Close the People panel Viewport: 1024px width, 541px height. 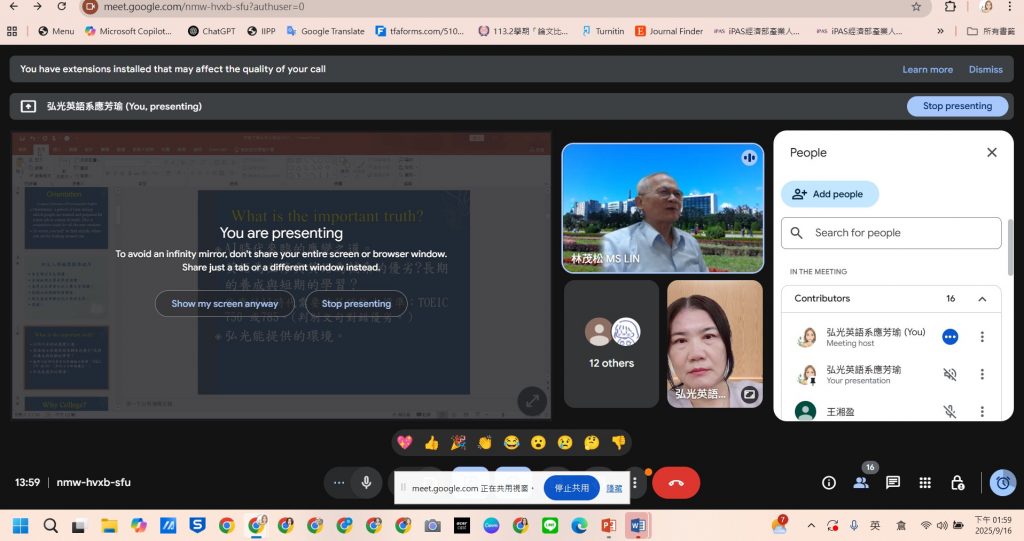[991, 152]
